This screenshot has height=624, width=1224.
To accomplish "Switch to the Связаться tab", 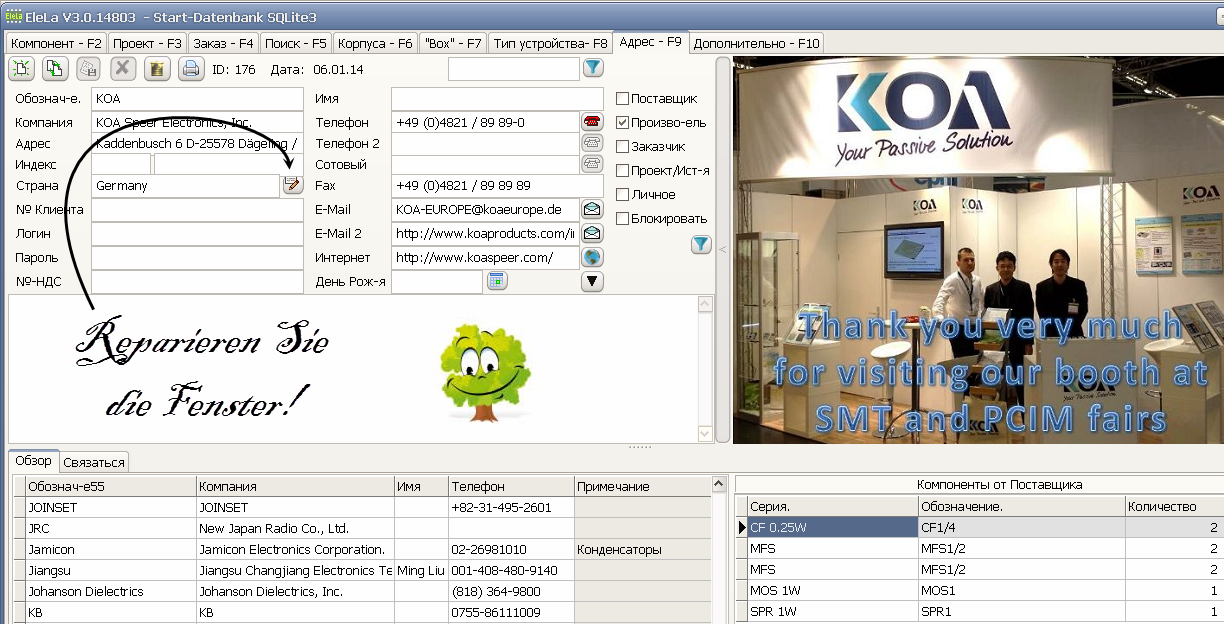I will point(94,462).
